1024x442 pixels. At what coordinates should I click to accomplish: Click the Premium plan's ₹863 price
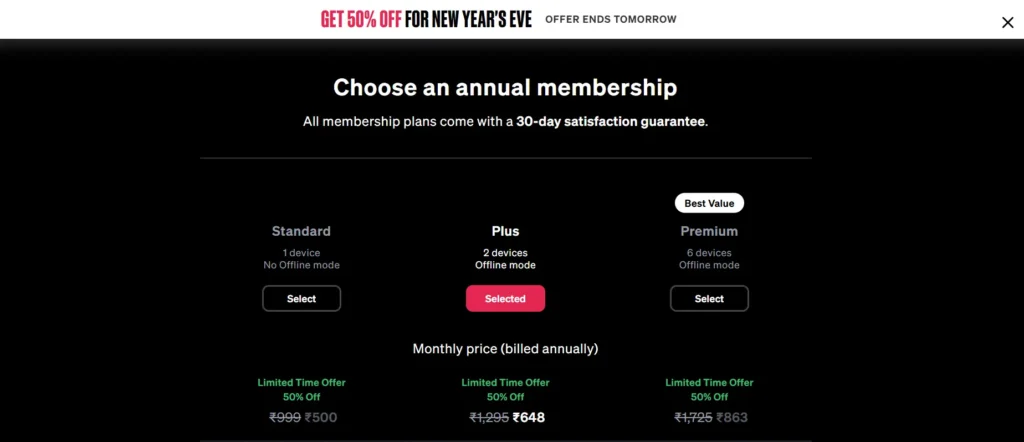(730, 418)
